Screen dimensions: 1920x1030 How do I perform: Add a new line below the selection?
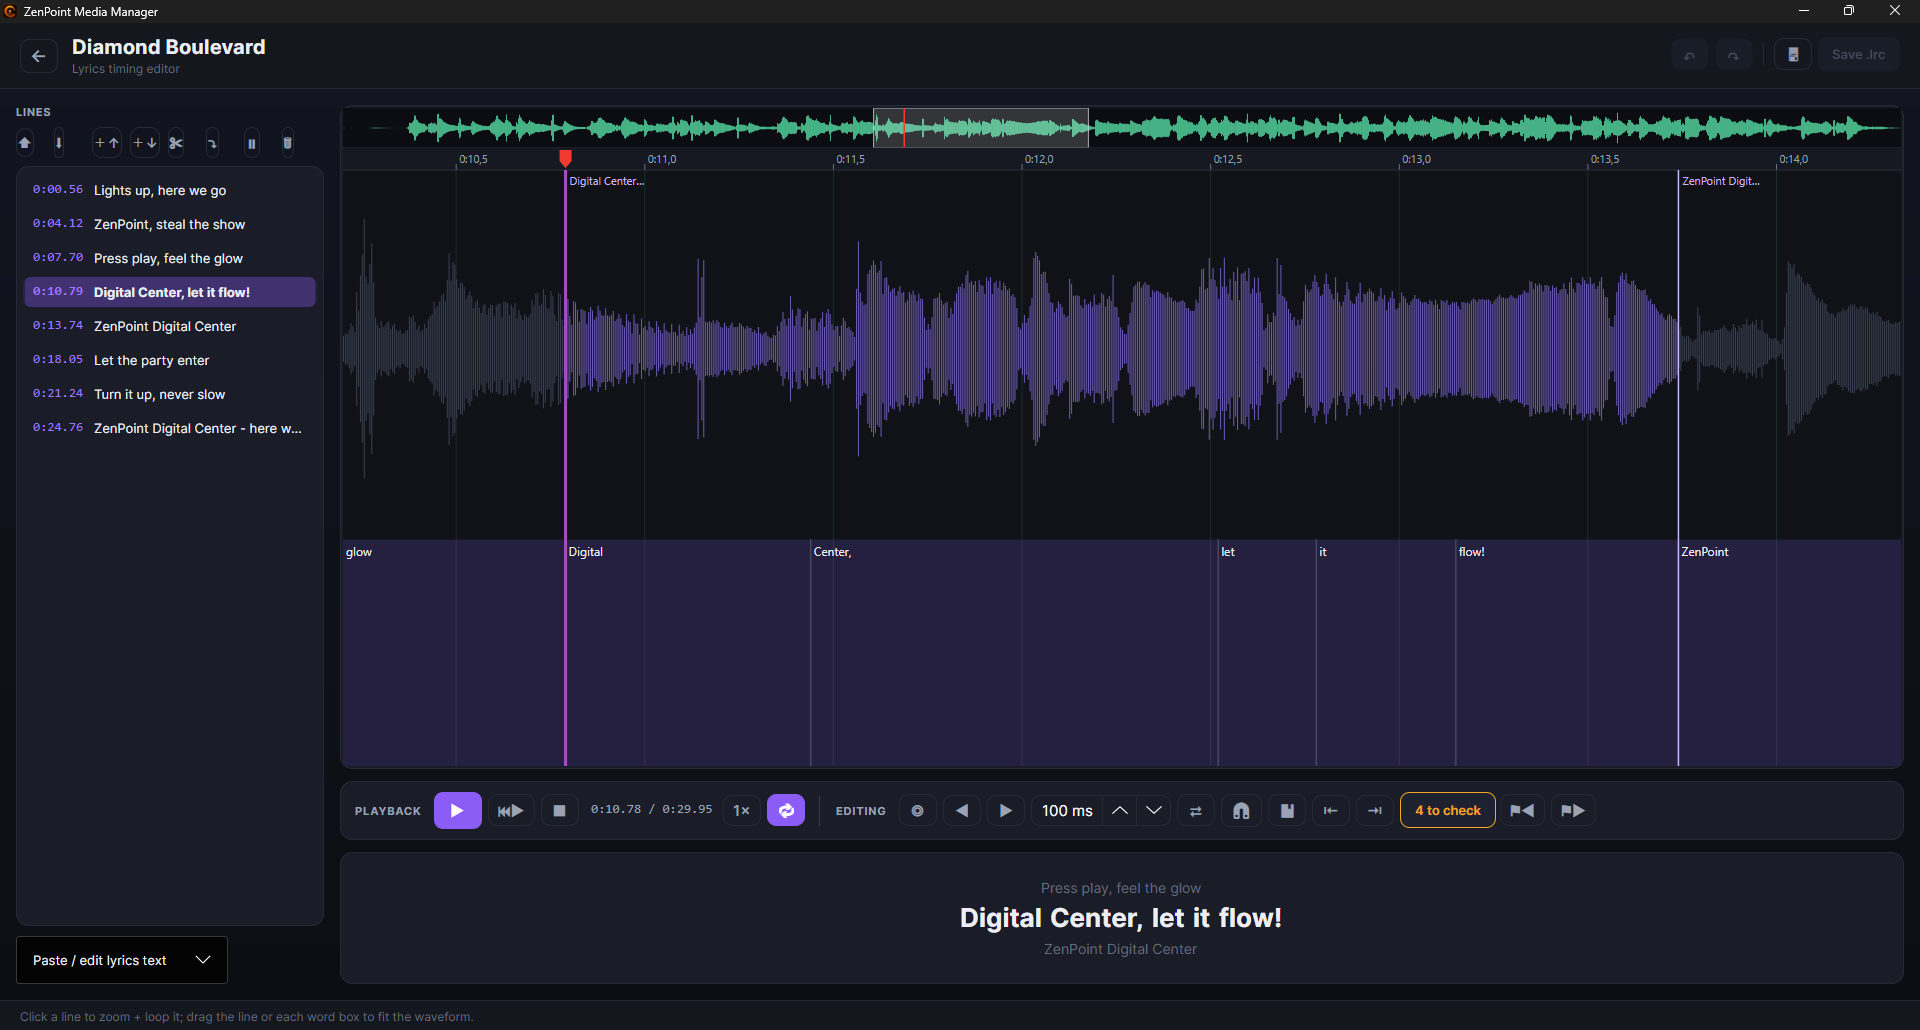[x=145, y=143]
